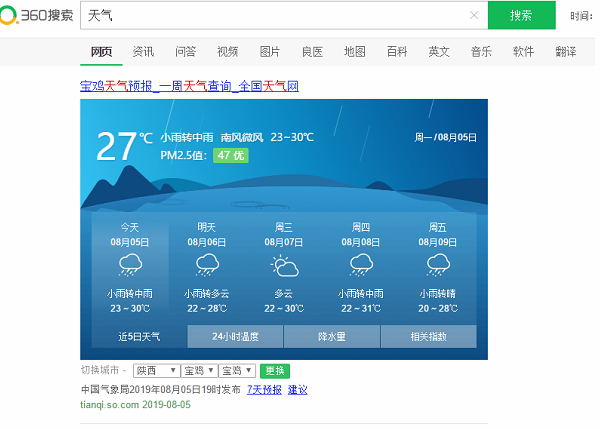
Task: Open the 良医 tab
Action: [x=312, y=51]
